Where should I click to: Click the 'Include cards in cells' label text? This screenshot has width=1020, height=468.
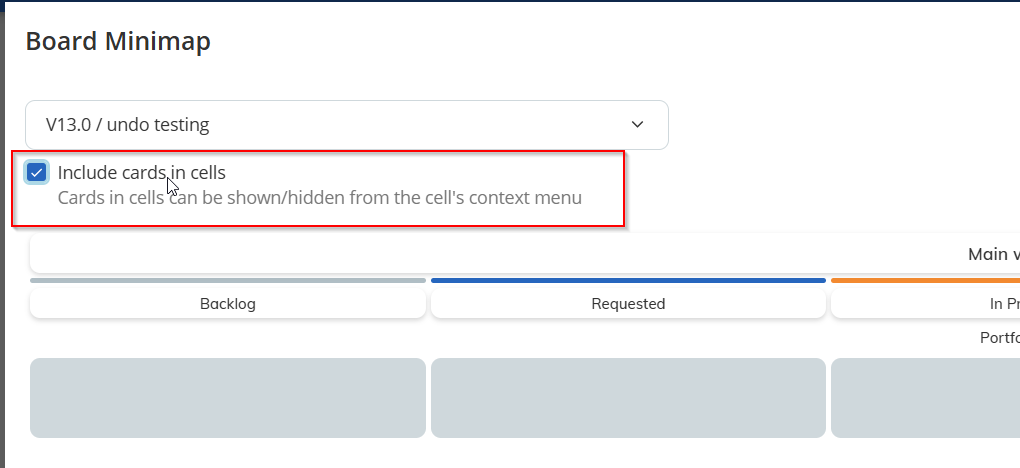point(141,172)
